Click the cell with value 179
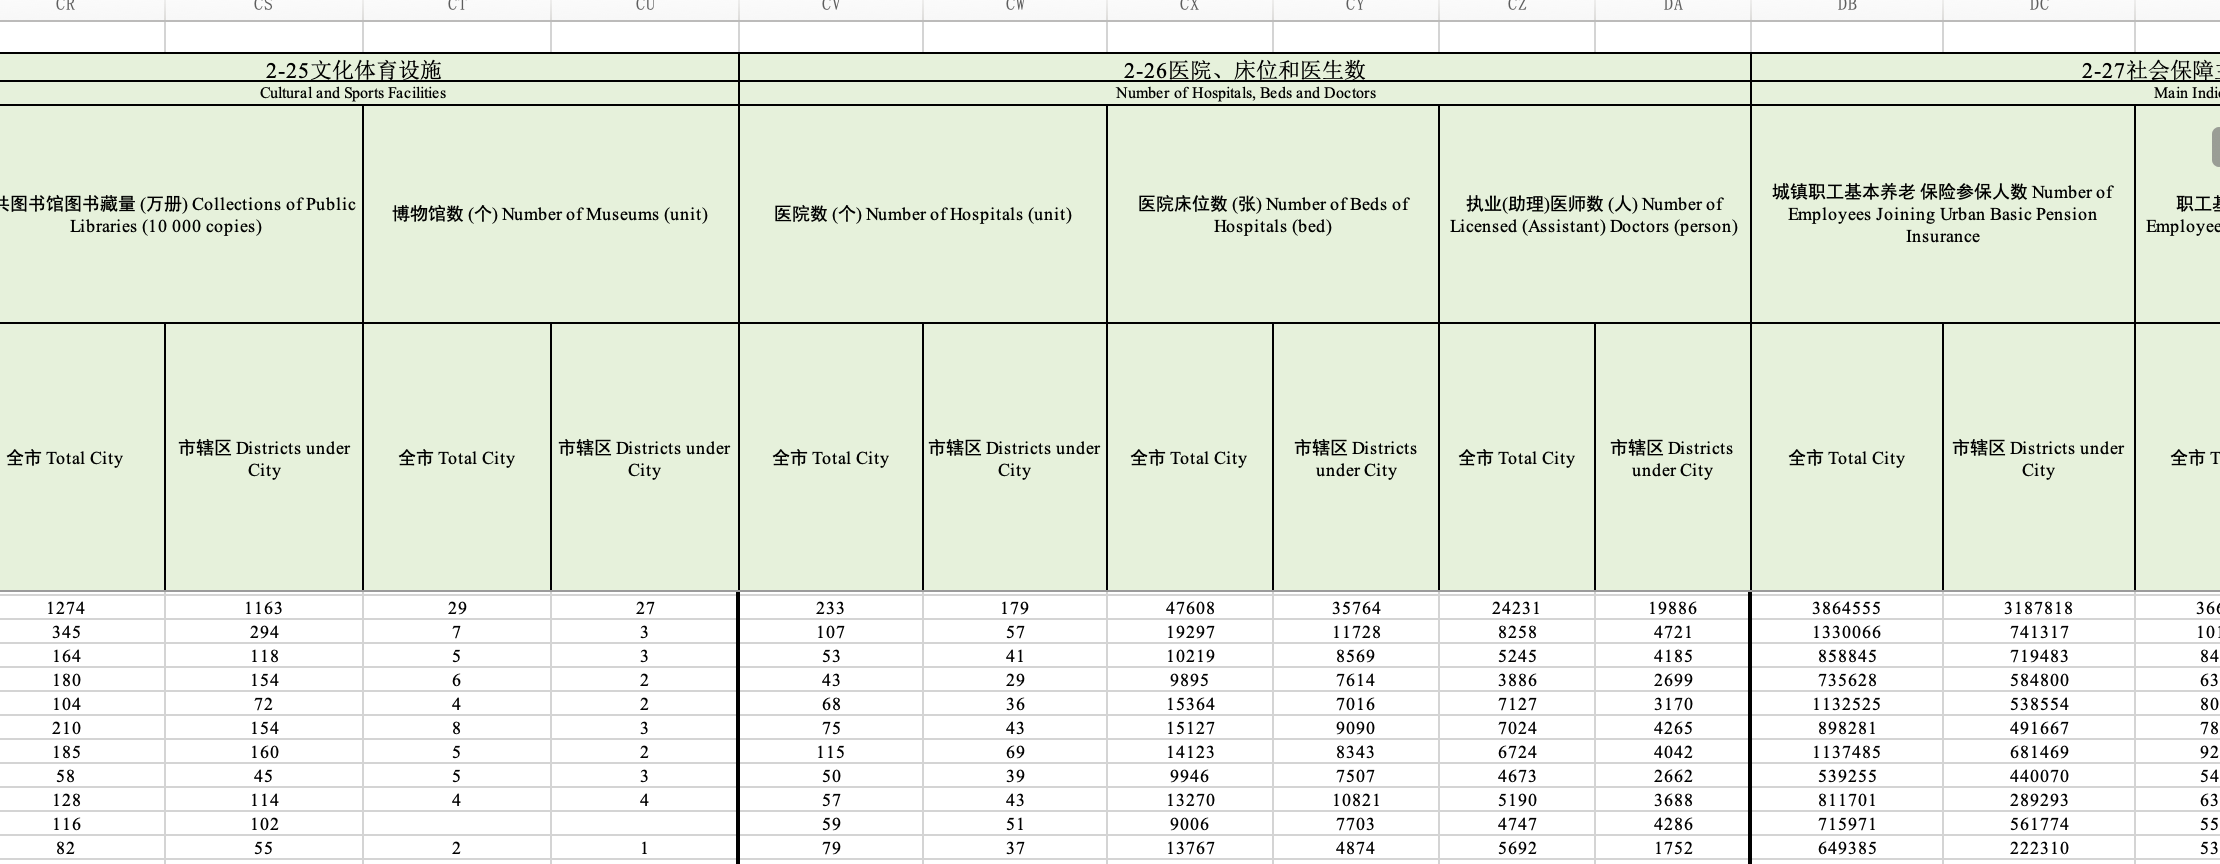This screenshot has width=2220, height=864. click(x=1015, y=608)
